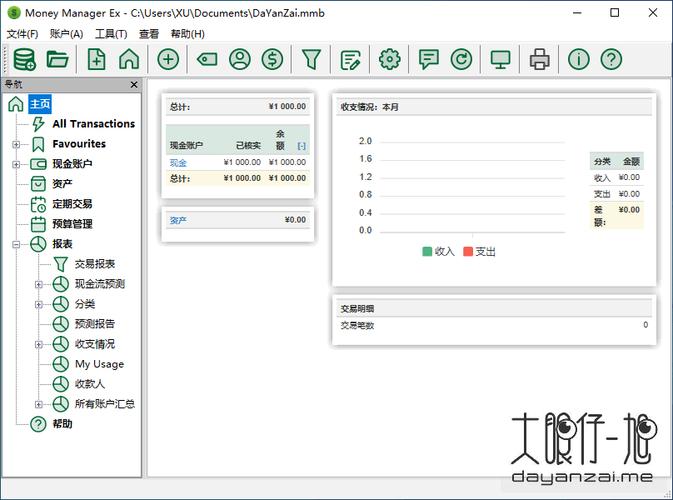Open 定期交易 in the navigation tree

pos(72,204)
